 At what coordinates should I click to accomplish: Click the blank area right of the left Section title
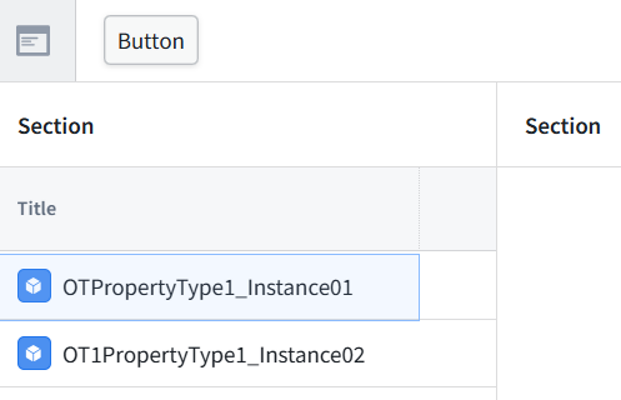pos(295,126)
